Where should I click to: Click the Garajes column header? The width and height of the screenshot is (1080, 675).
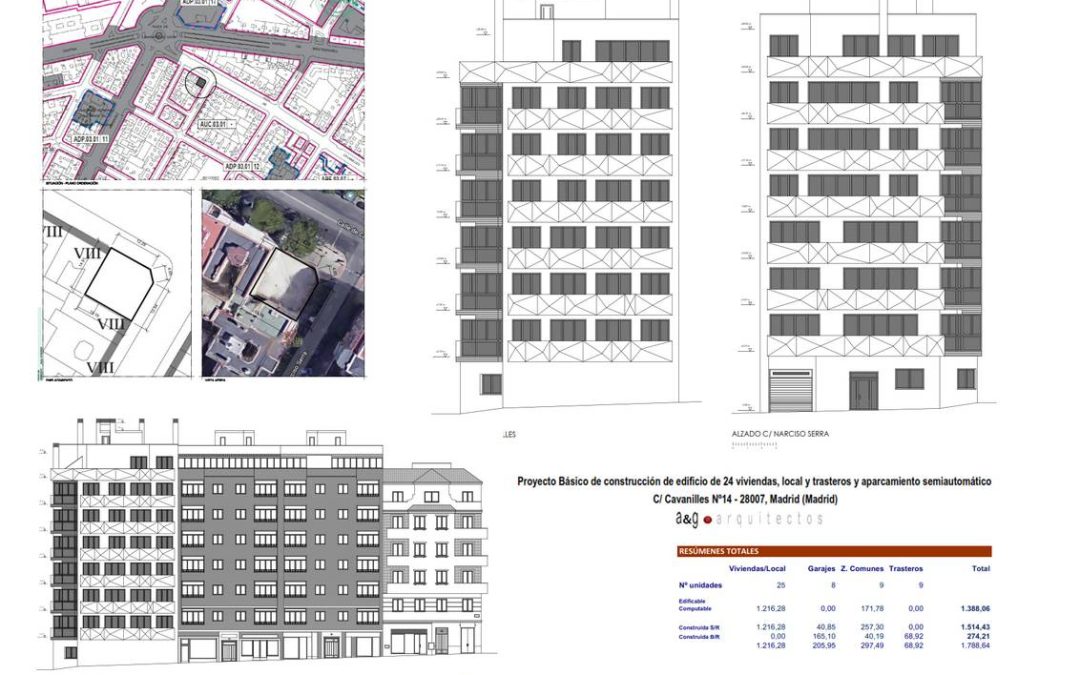[x=821, y=568]
